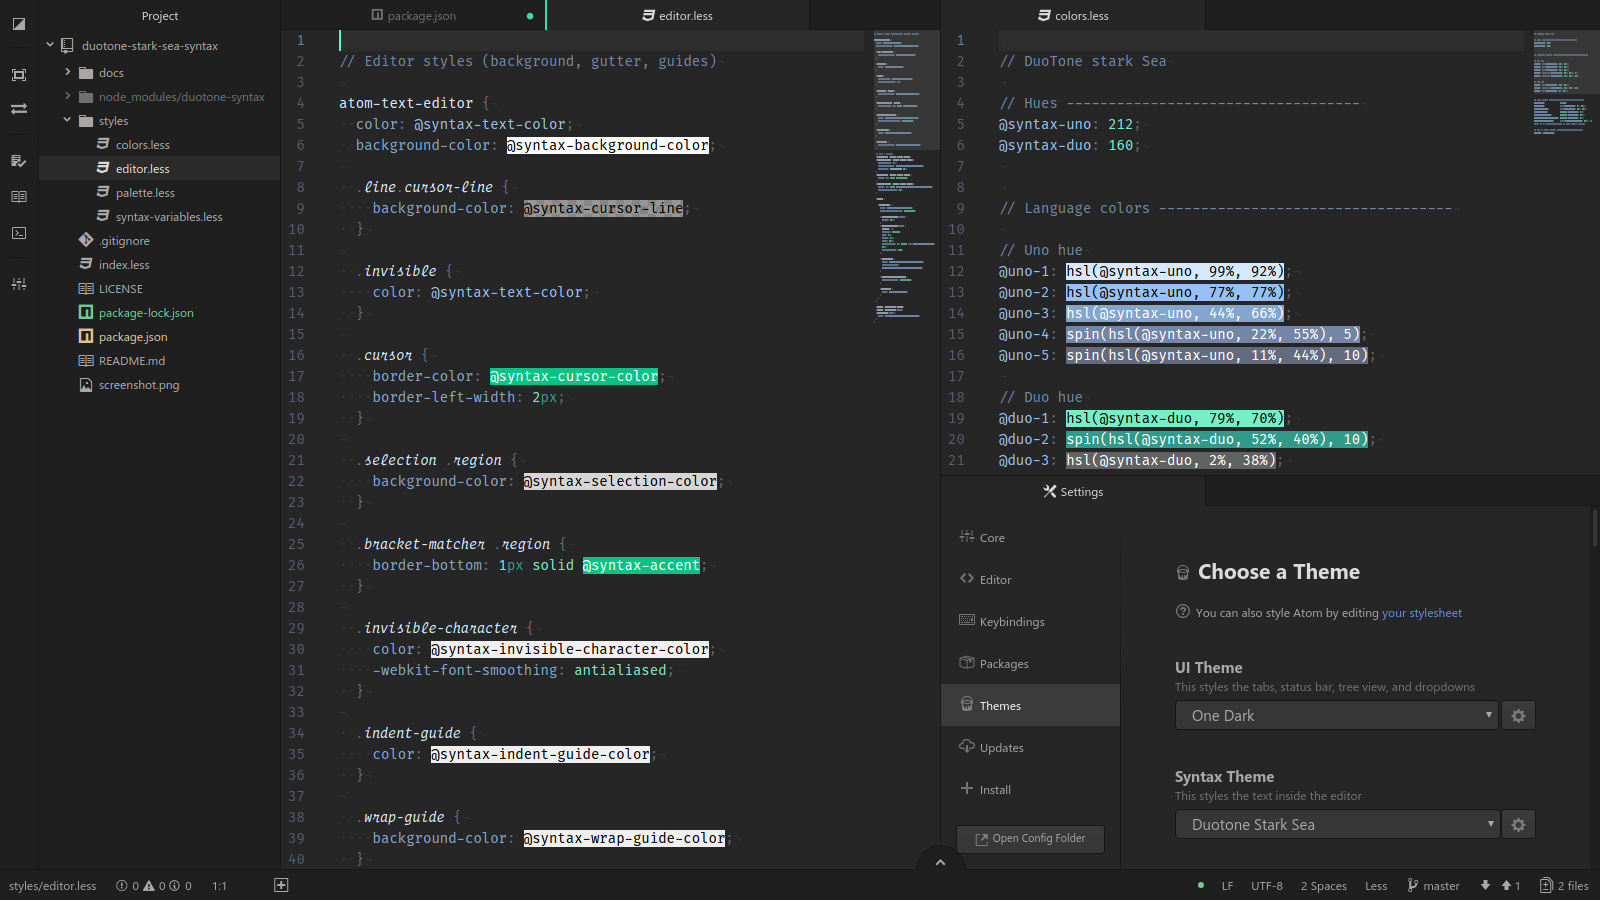Open the Packages settings section
Viewport: 1600px width, 900px height.
click(x=1030, y=663)
